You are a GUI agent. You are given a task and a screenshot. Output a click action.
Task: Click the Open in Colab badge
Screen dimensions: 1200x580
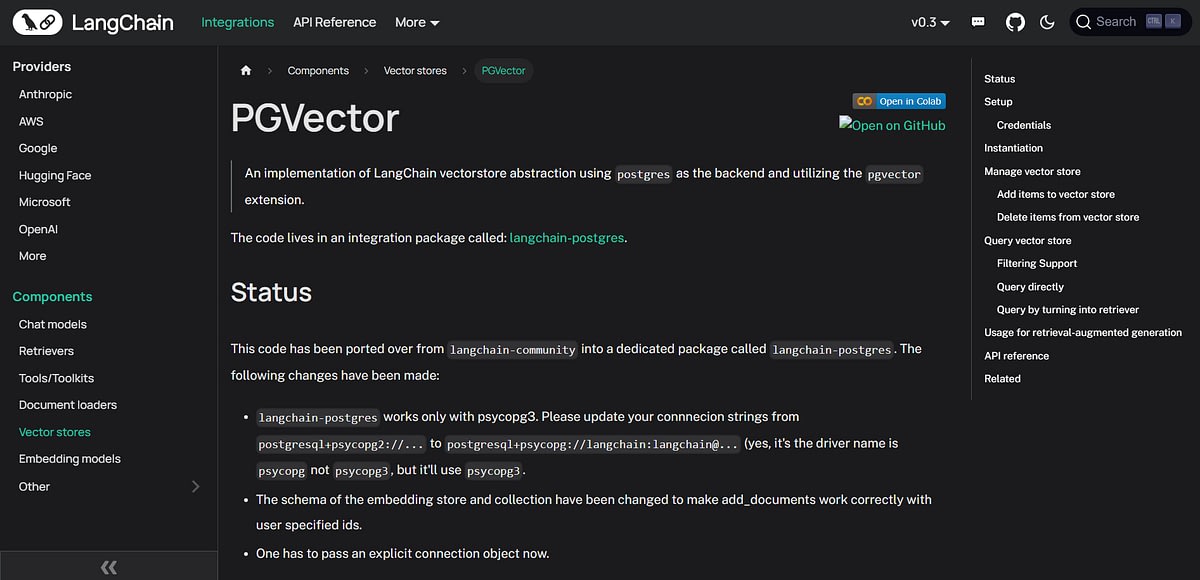[x=899, y=101]
